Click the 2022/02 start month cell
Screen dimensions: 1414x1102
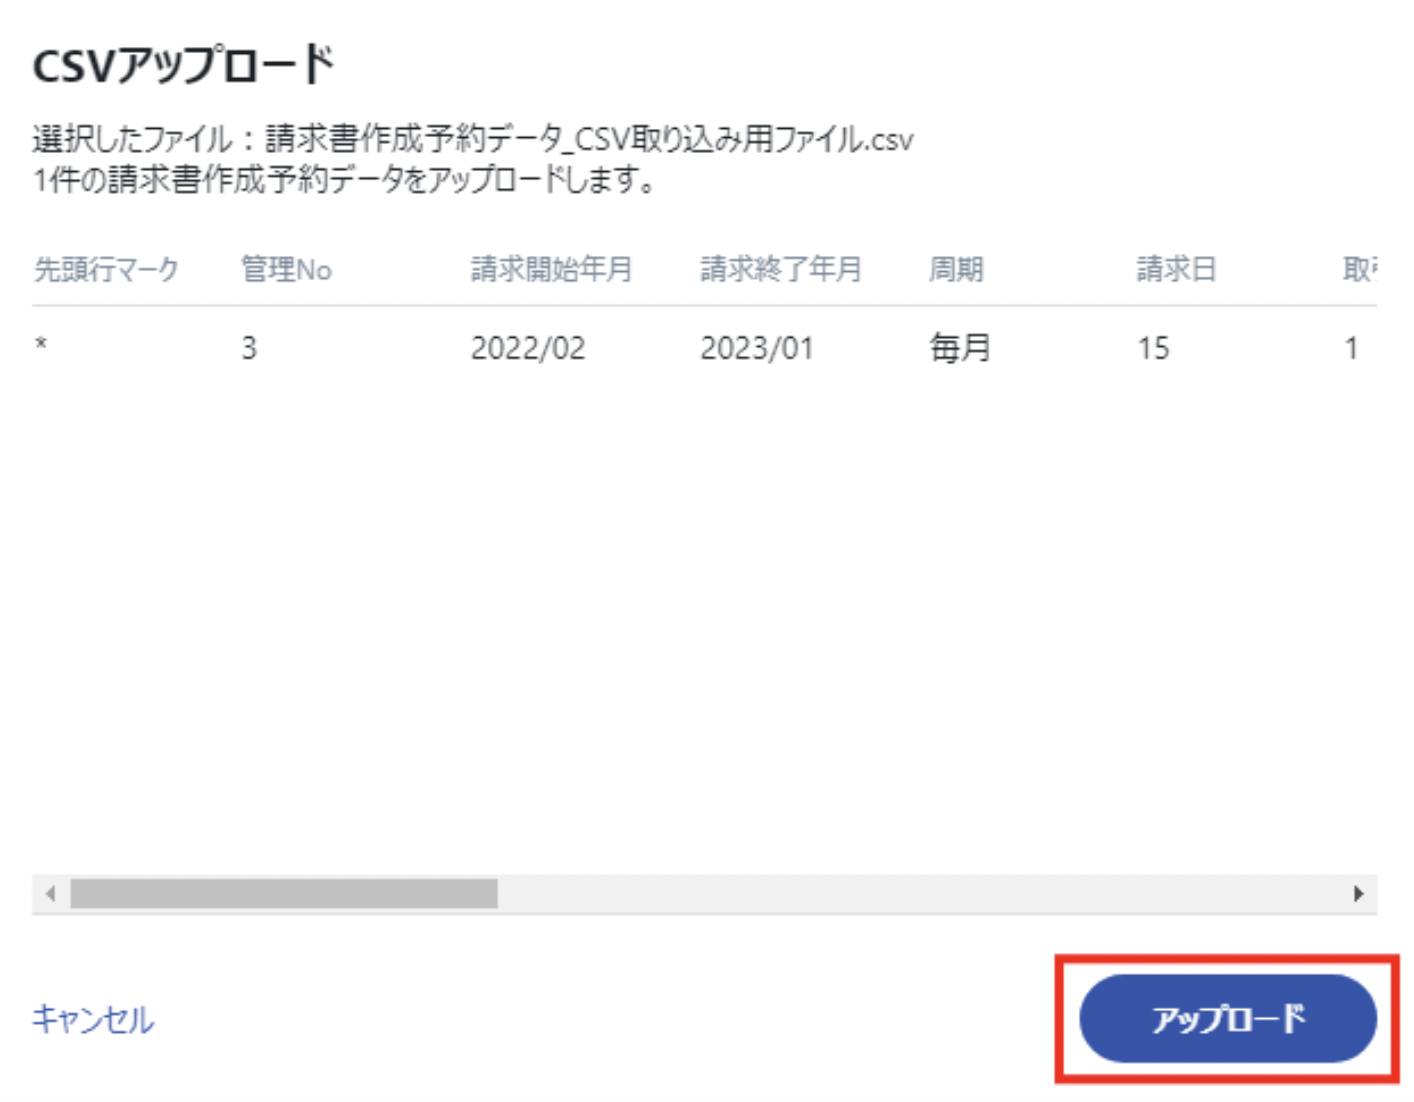tap(528, 348)
